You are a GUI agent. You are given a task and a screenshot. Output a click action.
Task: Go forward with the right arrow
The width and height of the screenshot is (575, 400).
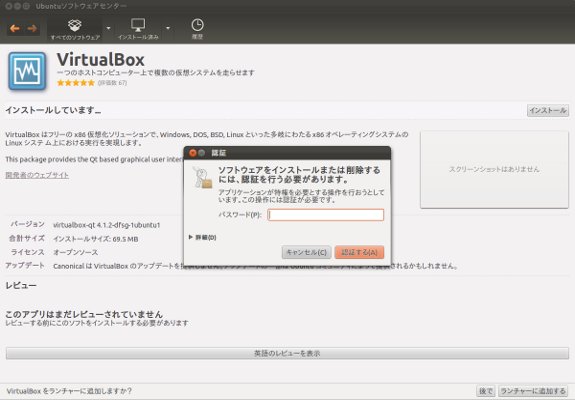(32, 28)
